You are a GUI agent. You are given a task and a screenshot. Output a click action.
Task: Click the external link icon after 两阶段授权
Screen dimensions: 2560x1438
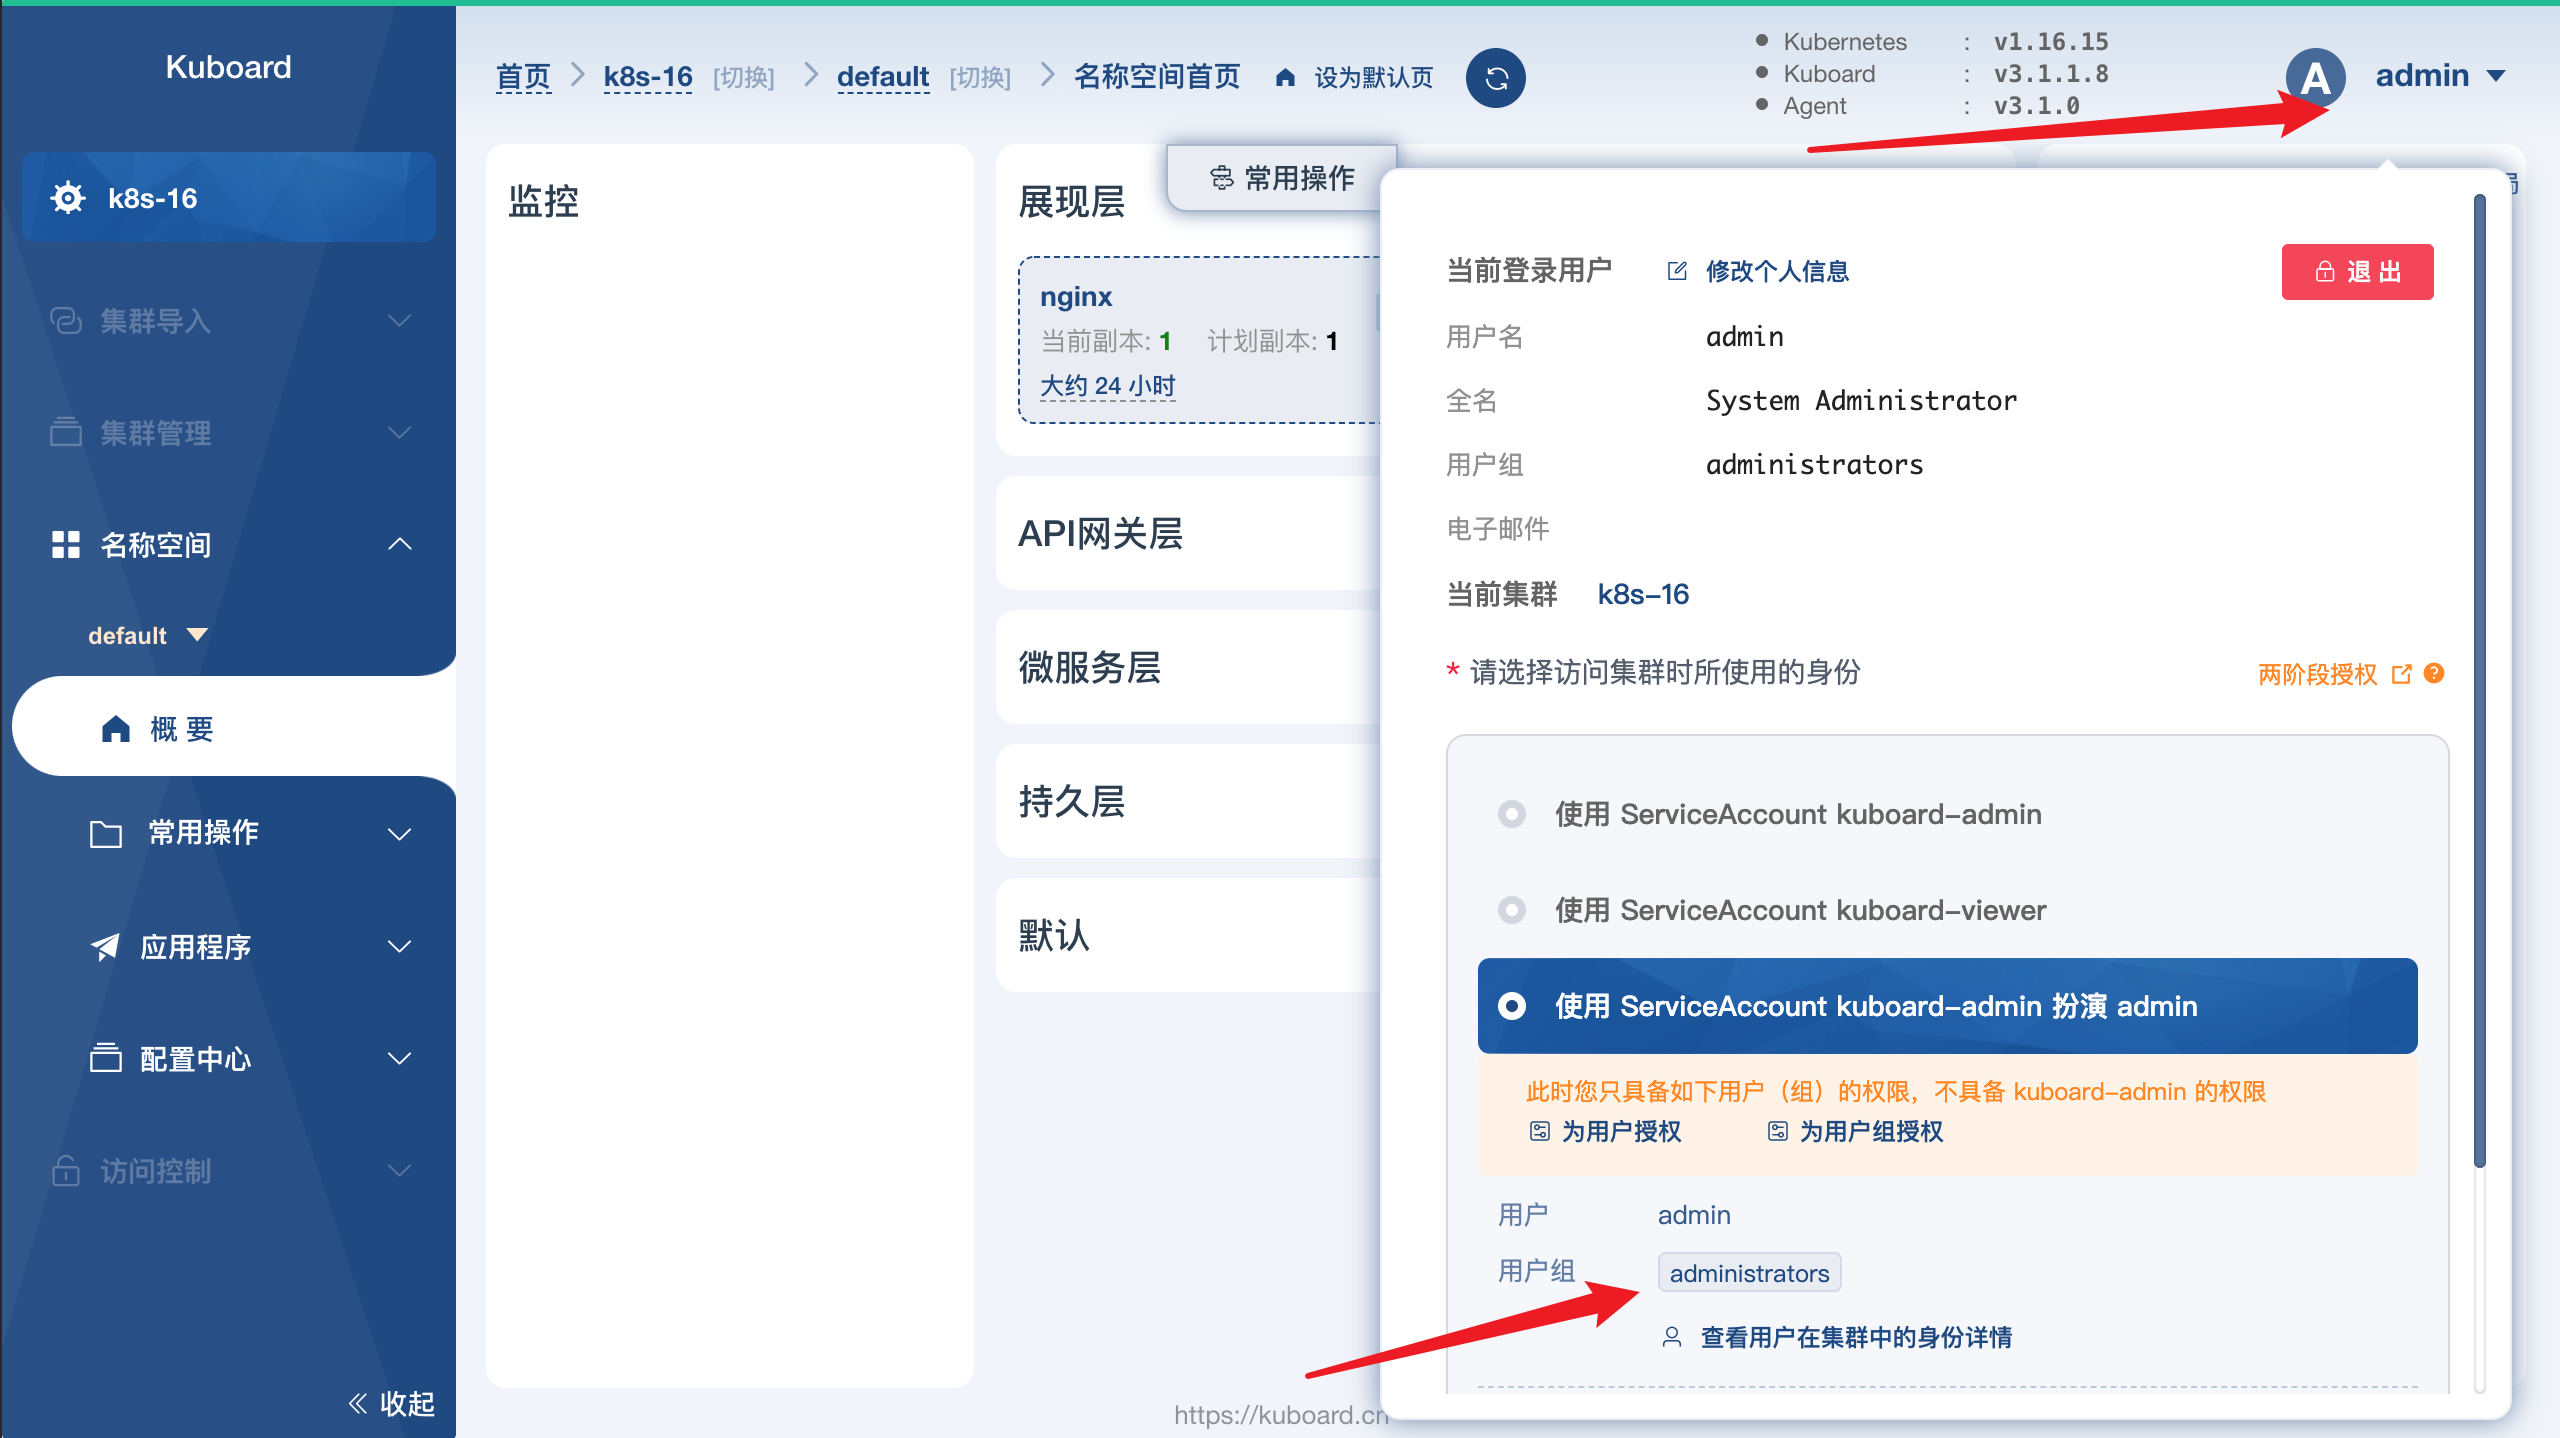coord(2401,674)
